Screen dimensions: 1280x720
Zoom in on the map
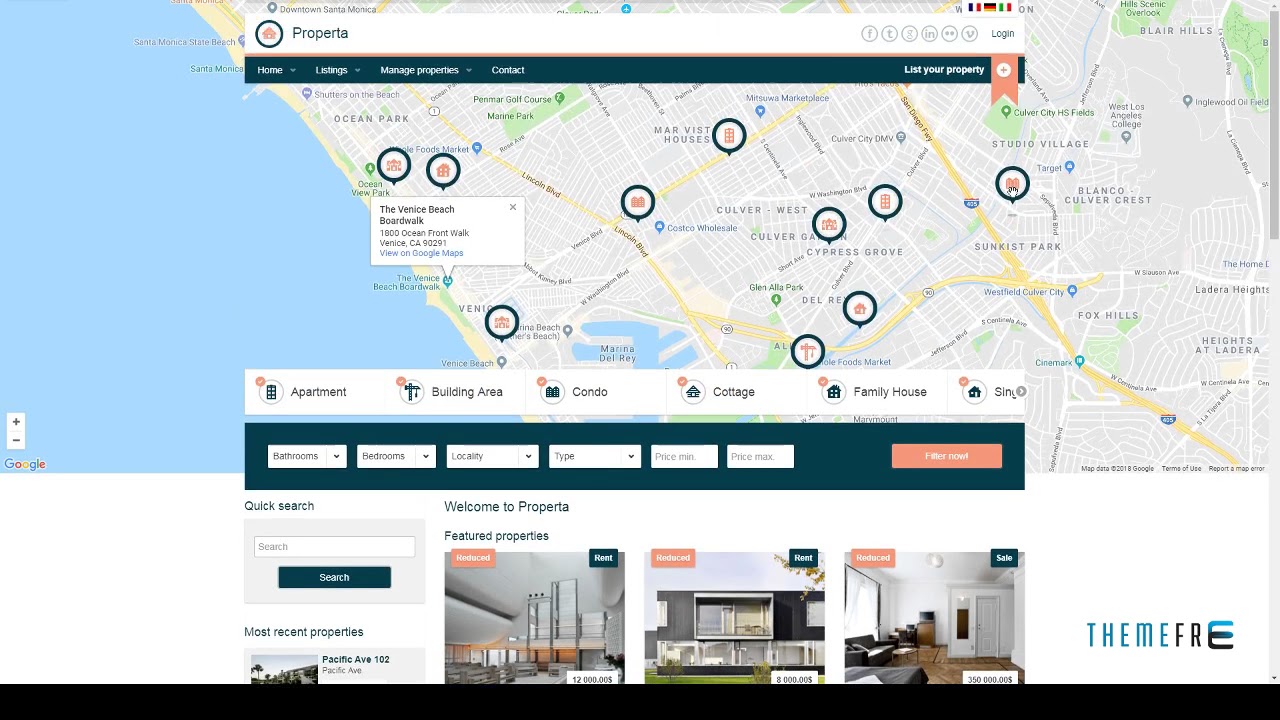(x=16, y=422)
